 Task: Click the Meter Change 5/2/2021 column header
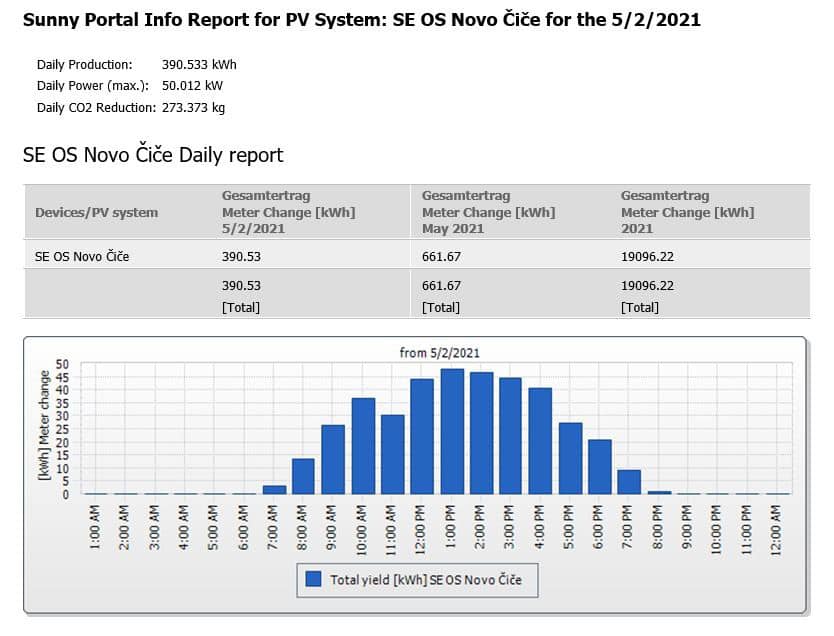[288, 212]
